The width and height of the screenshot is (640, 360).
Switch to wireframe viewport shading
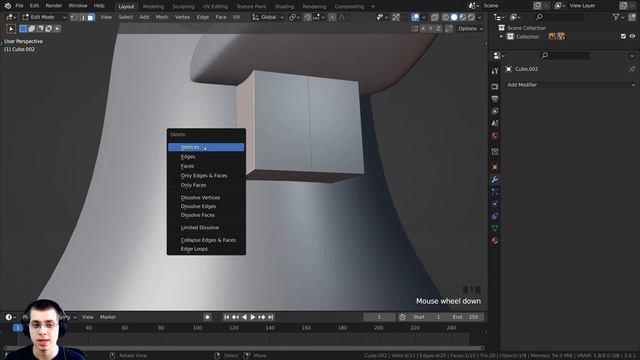[445, 17]
